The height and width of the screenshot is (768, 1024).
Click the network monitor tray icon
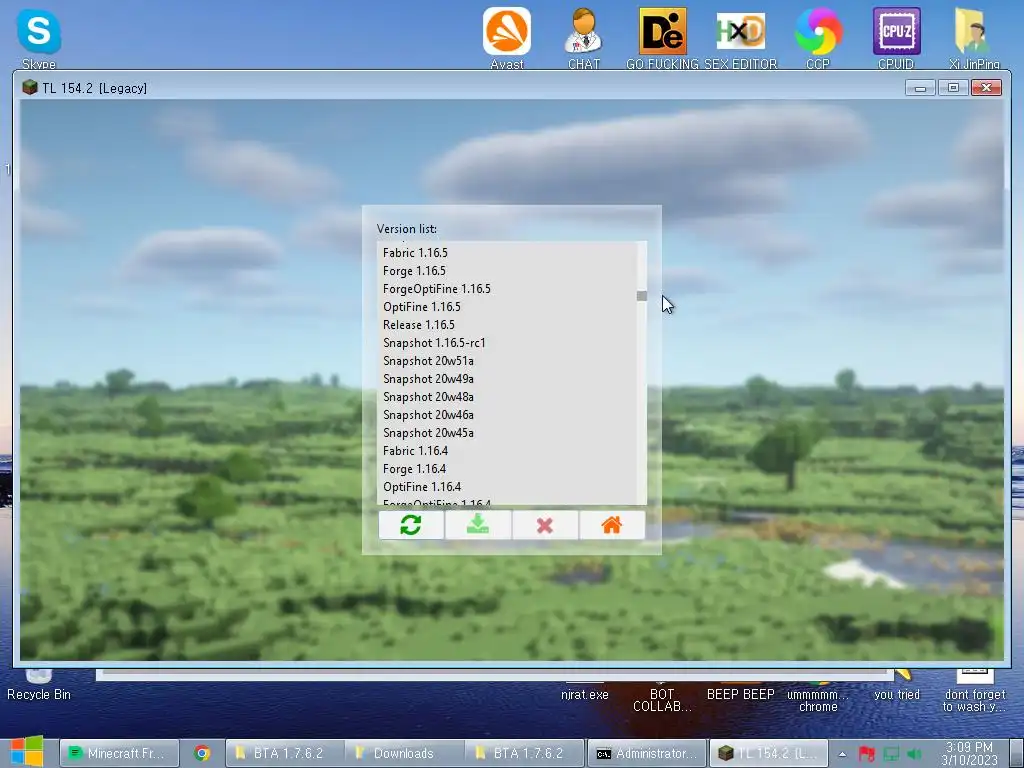click(x=891, y=754)
